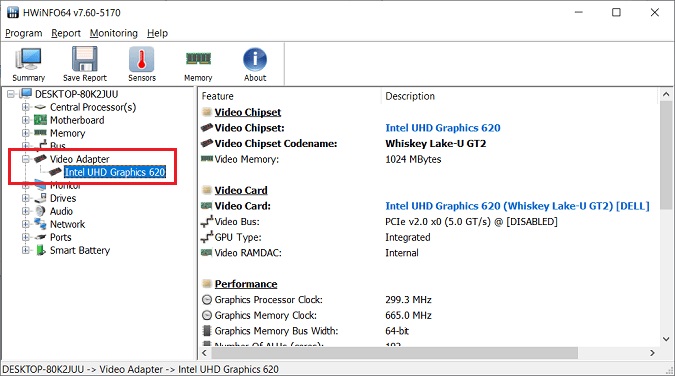Image resolution: width=675 pixels, height=376 pixels.
Task: Click the horizontal scrollbar right arrow
Action: point(652,353)
